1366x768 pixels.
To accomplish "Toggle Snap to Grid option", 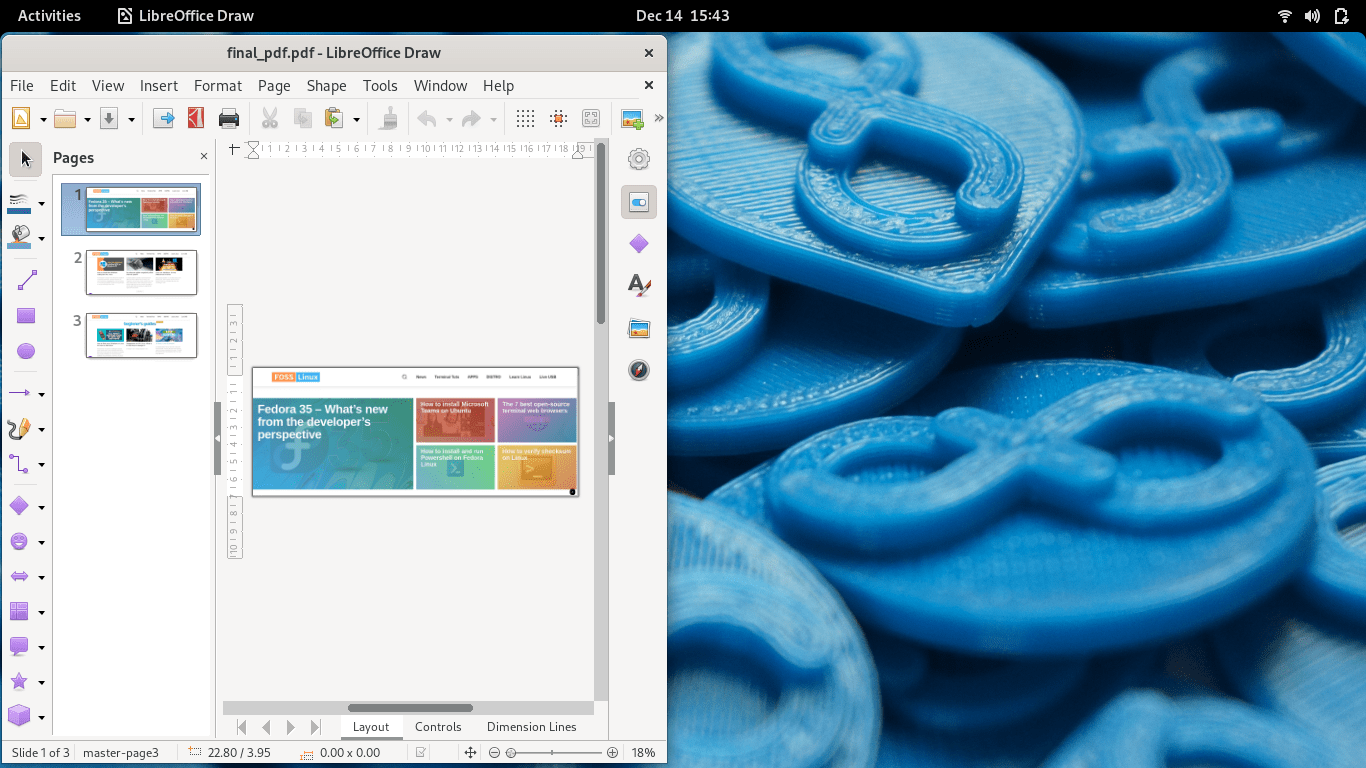I will point(559,119).
